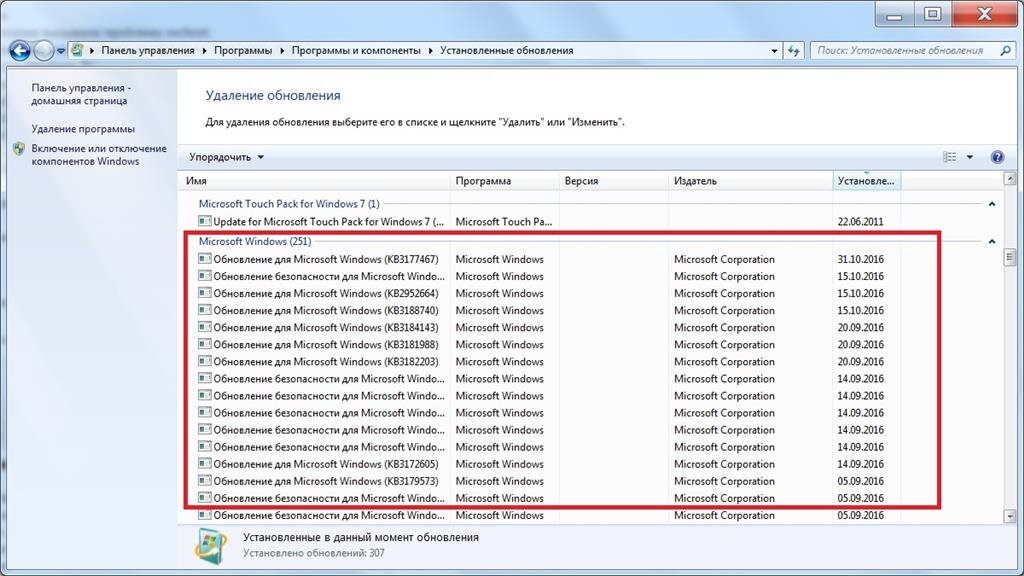Click icon of KB3184143 update row

[x=204, y=327]
